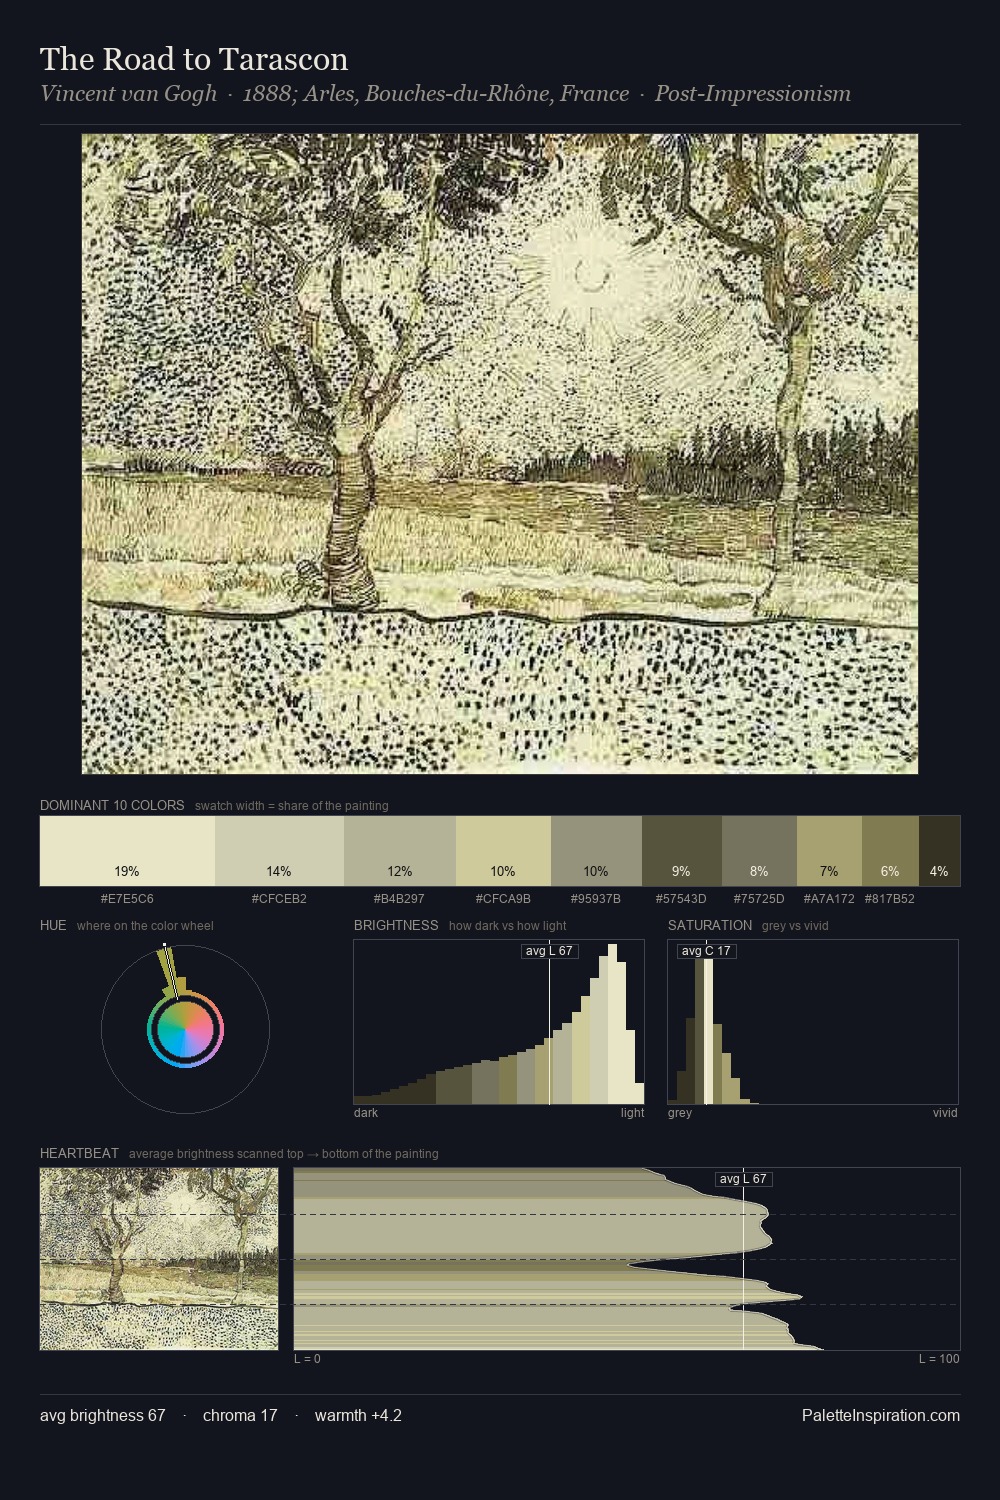The image size is (1000, 1500).
Task: Select the #A7A172 7% color swatch
Action: pos(829,851)
